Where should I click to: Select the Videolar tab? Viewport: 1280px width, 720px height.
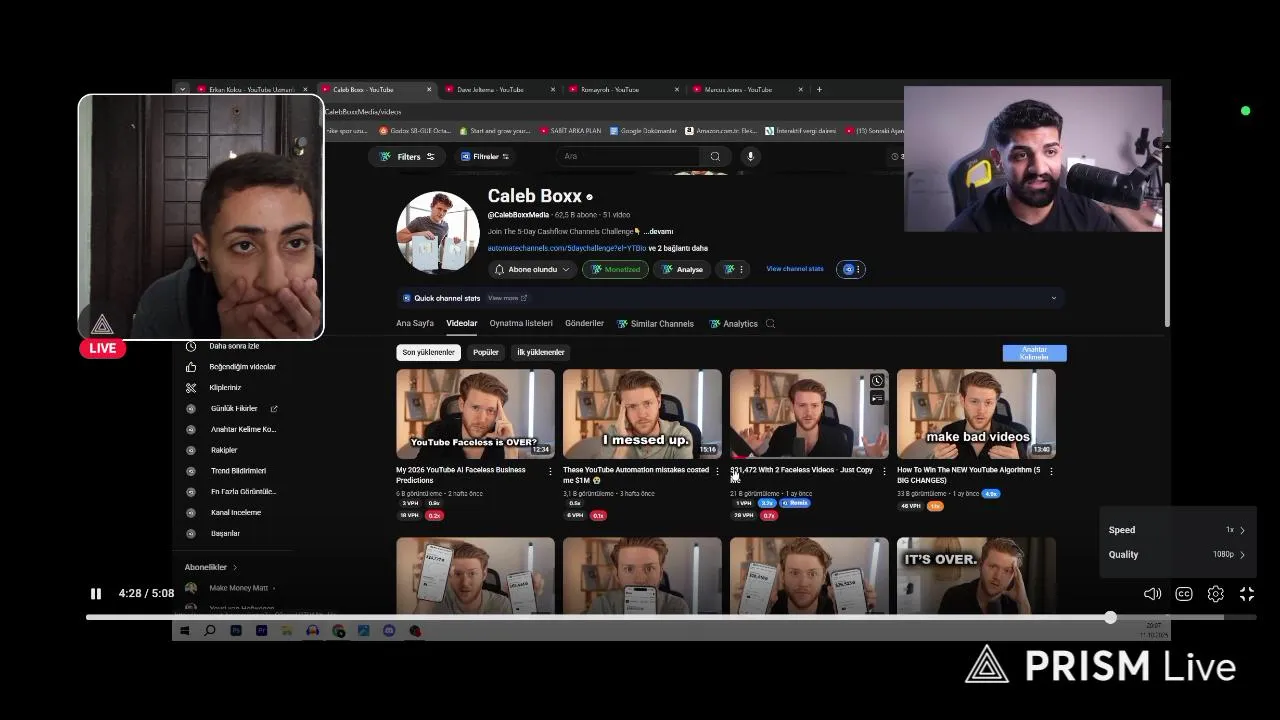point(462,324)
